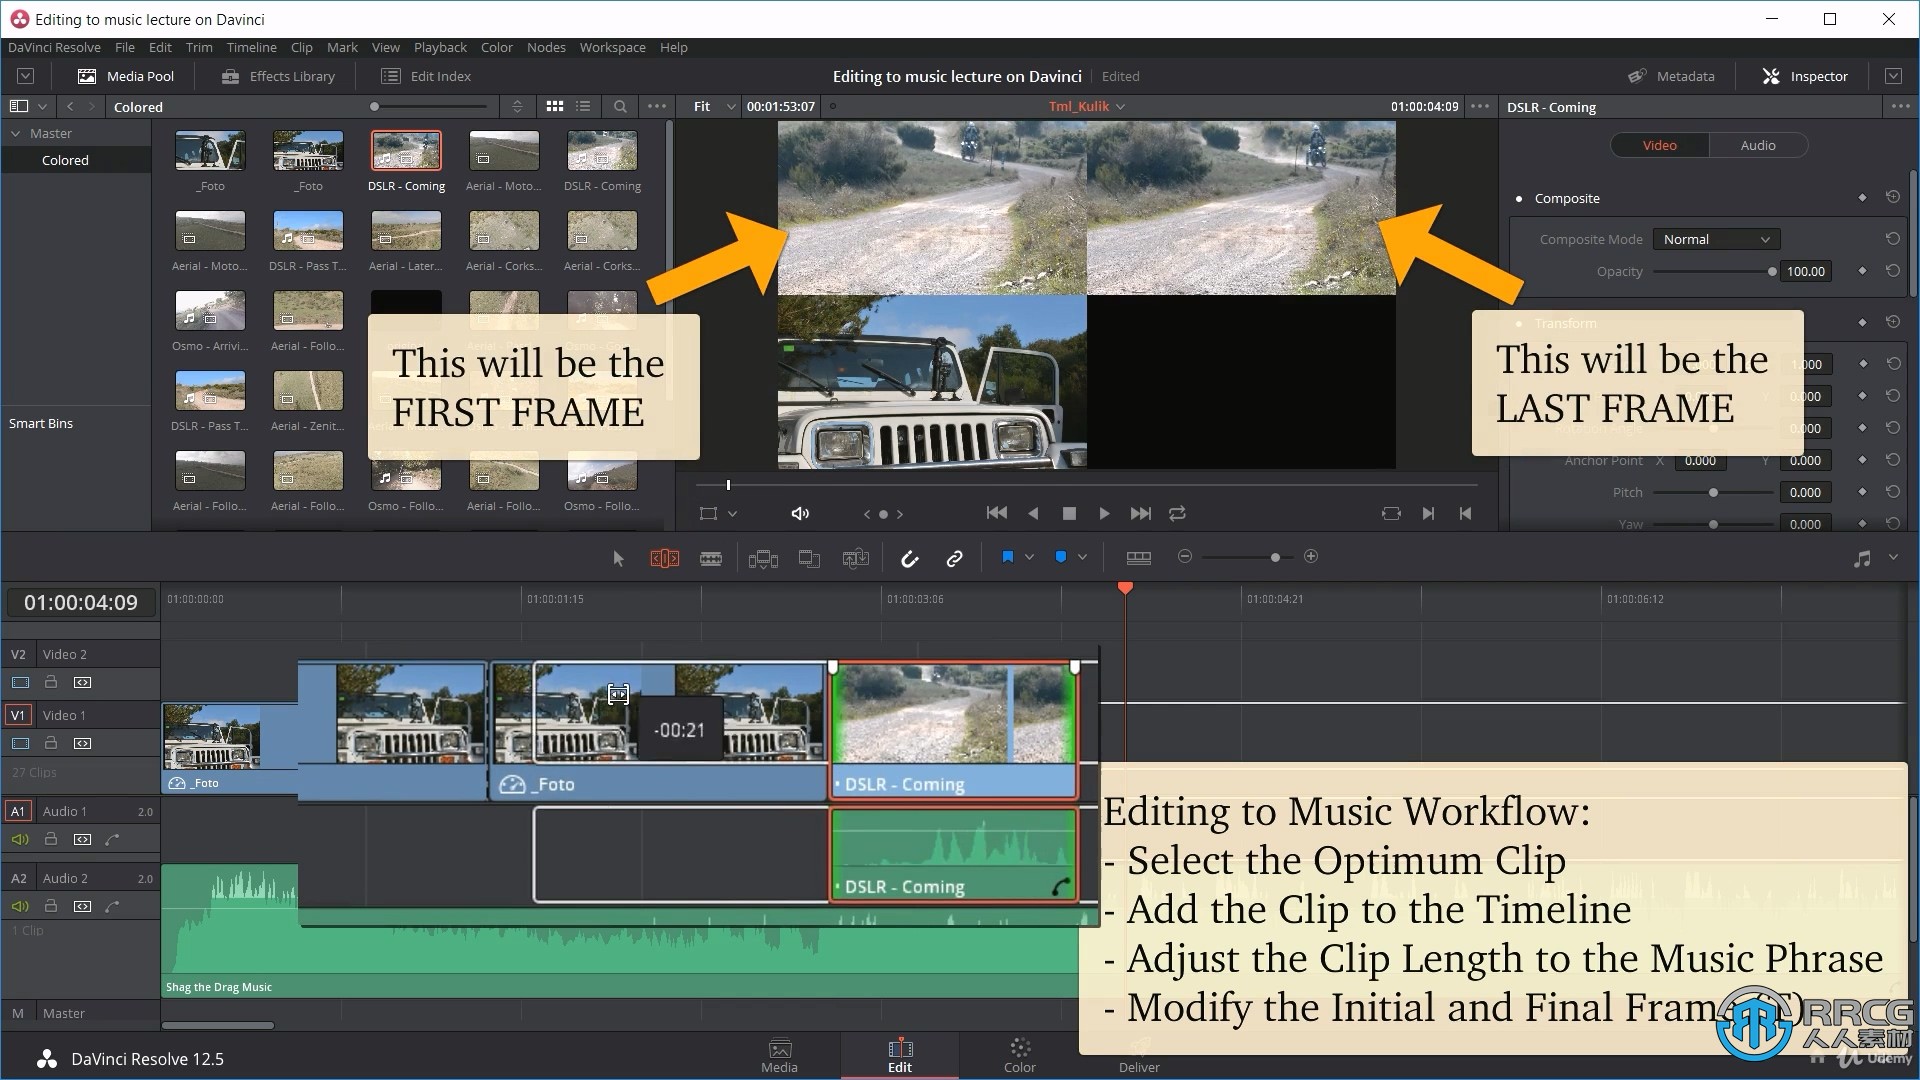The width and height of the screenshot is (1920, 1080).
Task: Click the audio mixer note icon
Action: click(1862, 559)
